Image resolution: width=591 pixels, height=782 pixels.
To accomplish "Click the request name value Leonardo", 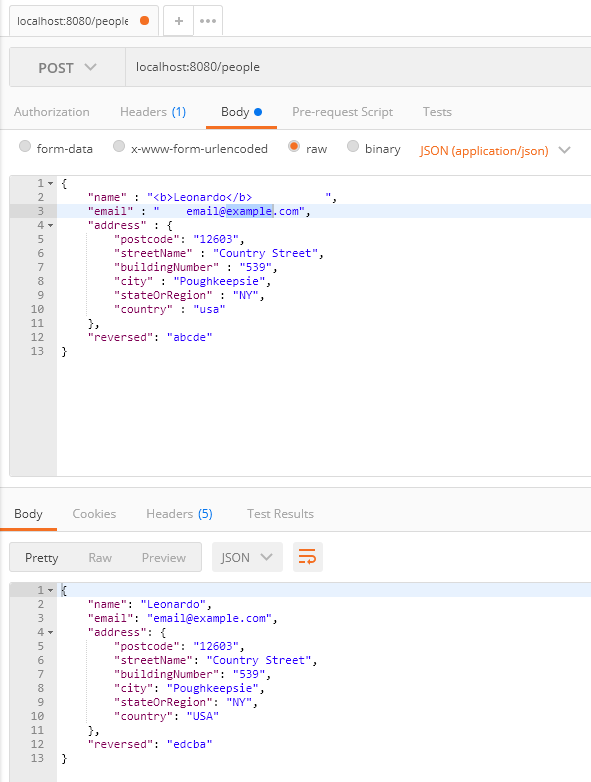I will (199, 197).
